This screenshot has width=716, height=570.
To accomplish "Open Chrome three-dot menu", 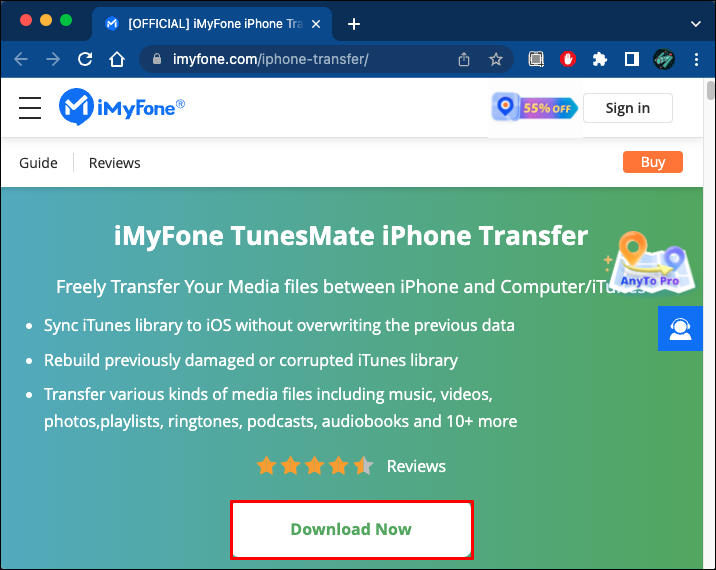I will coord(696,59).
